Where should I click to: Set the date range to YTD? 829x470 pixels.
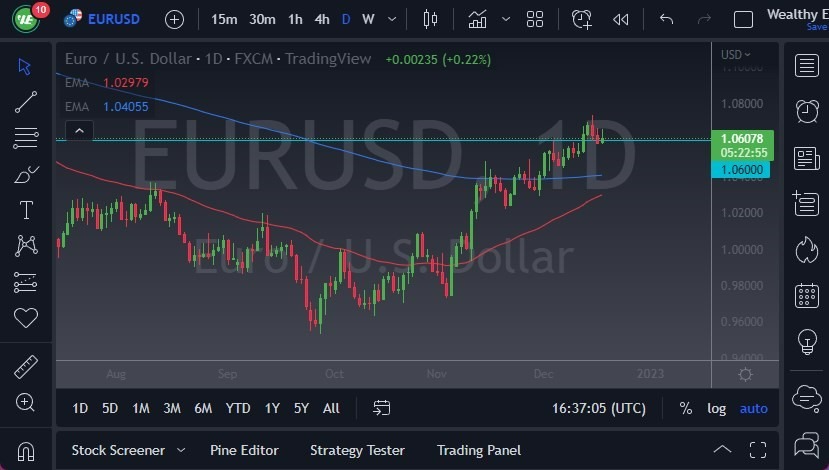point(238,408)
